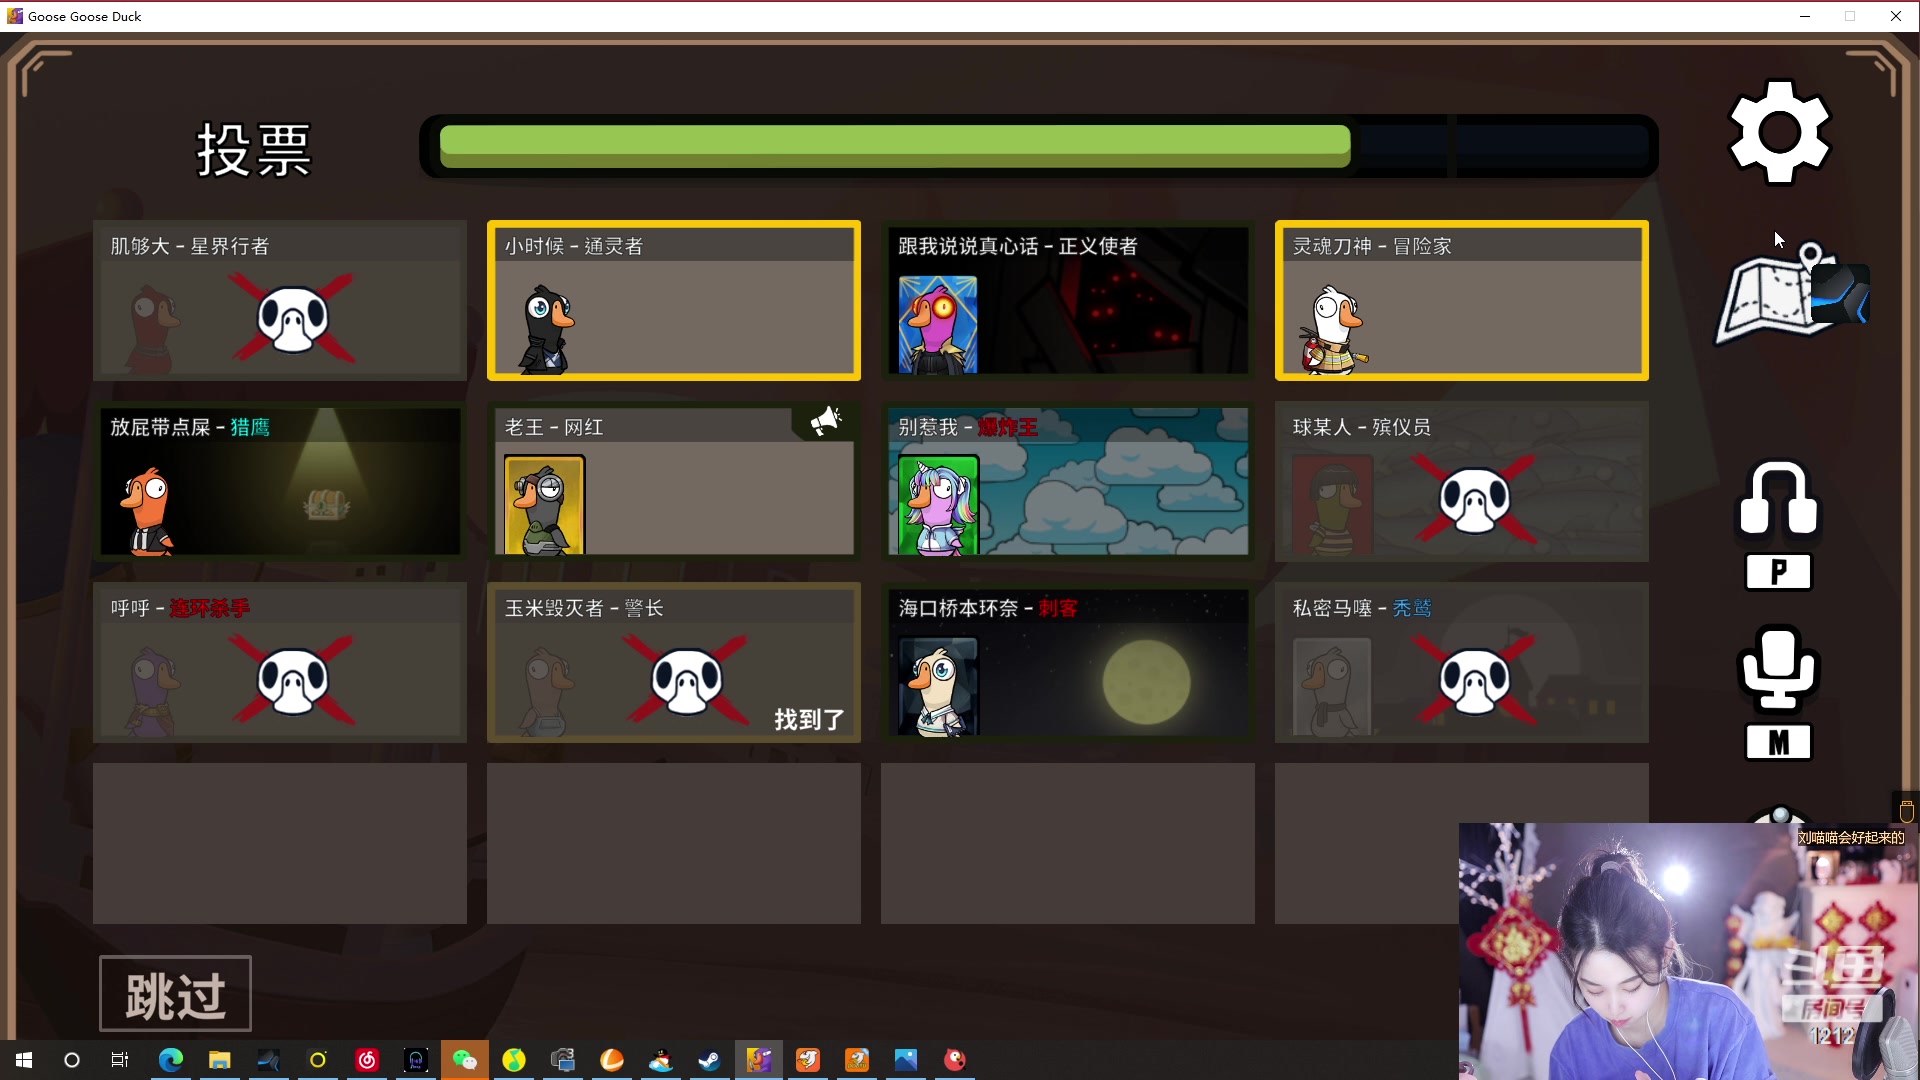Open WeChat from the taskbar
The height and width of the screenshot is (1080, 1920).
[x=465, y=1060]
